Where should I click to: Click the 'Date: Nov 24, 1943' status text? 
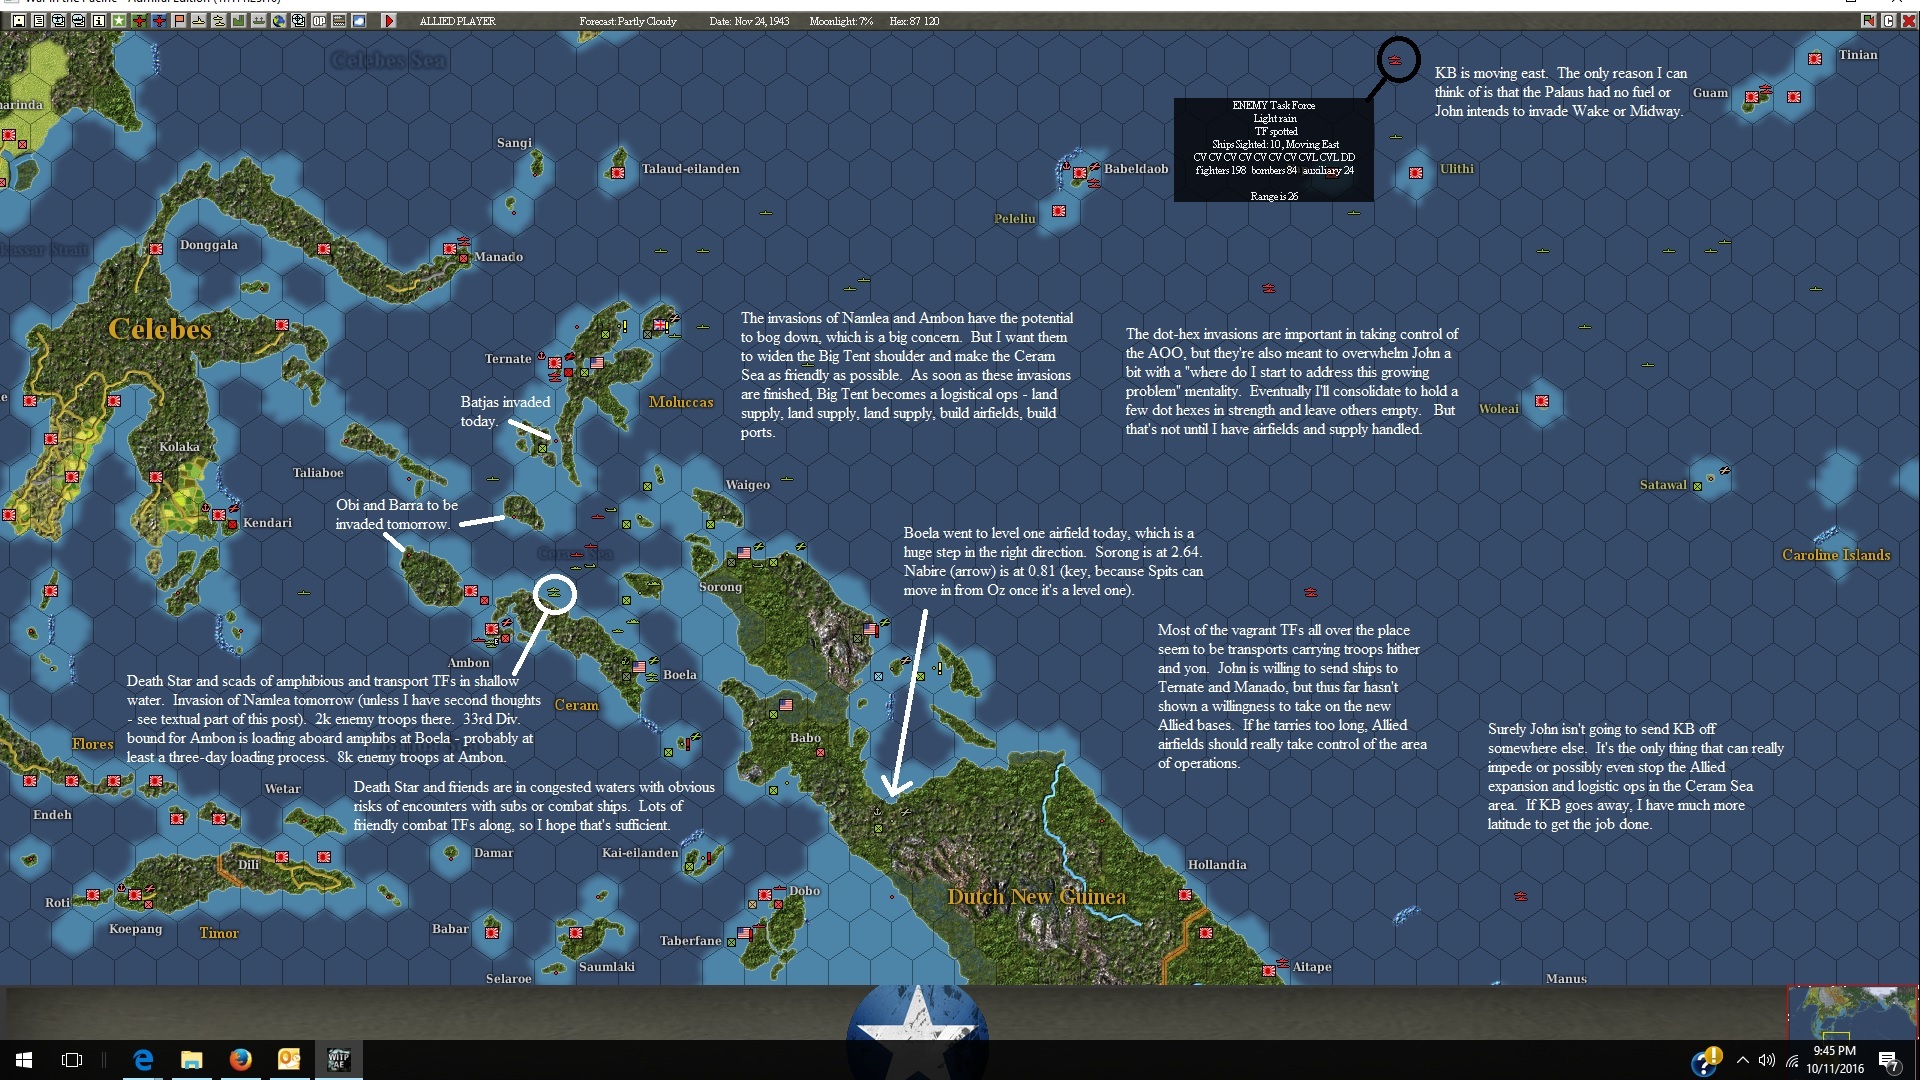[x=749, y=21]
